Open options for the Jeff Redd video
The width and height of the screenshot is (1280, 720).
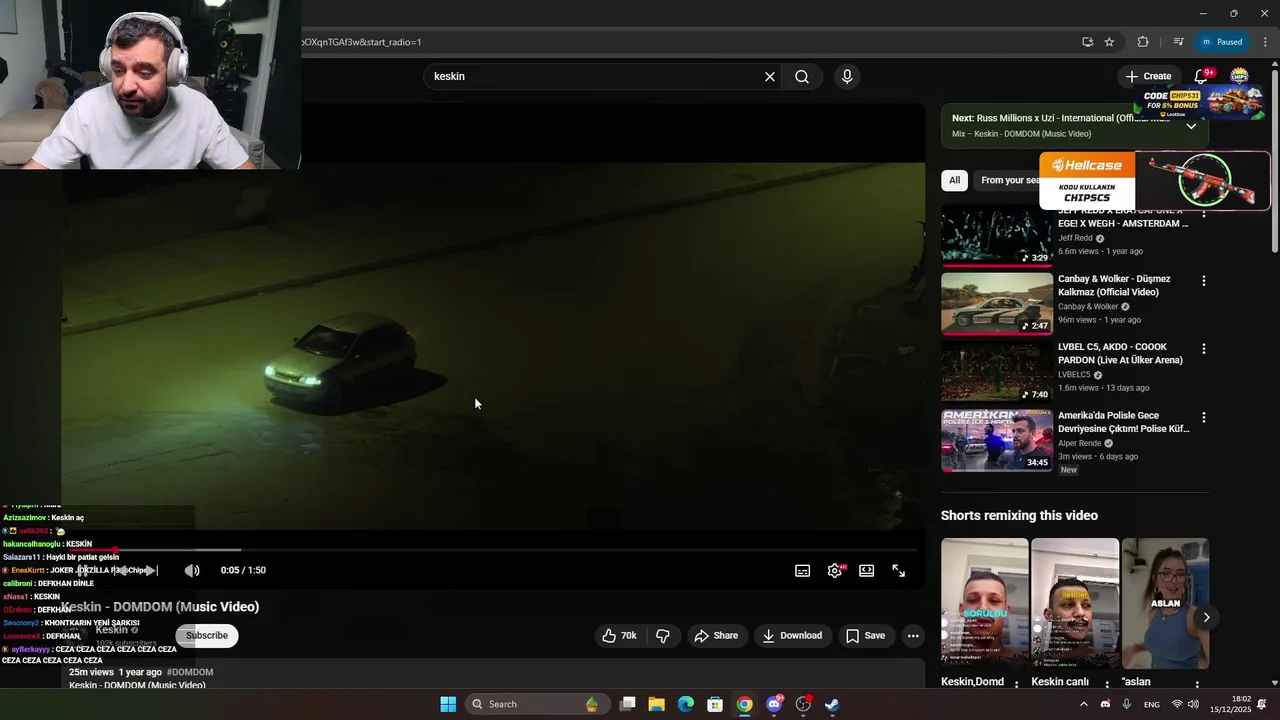pos(1203,213)
